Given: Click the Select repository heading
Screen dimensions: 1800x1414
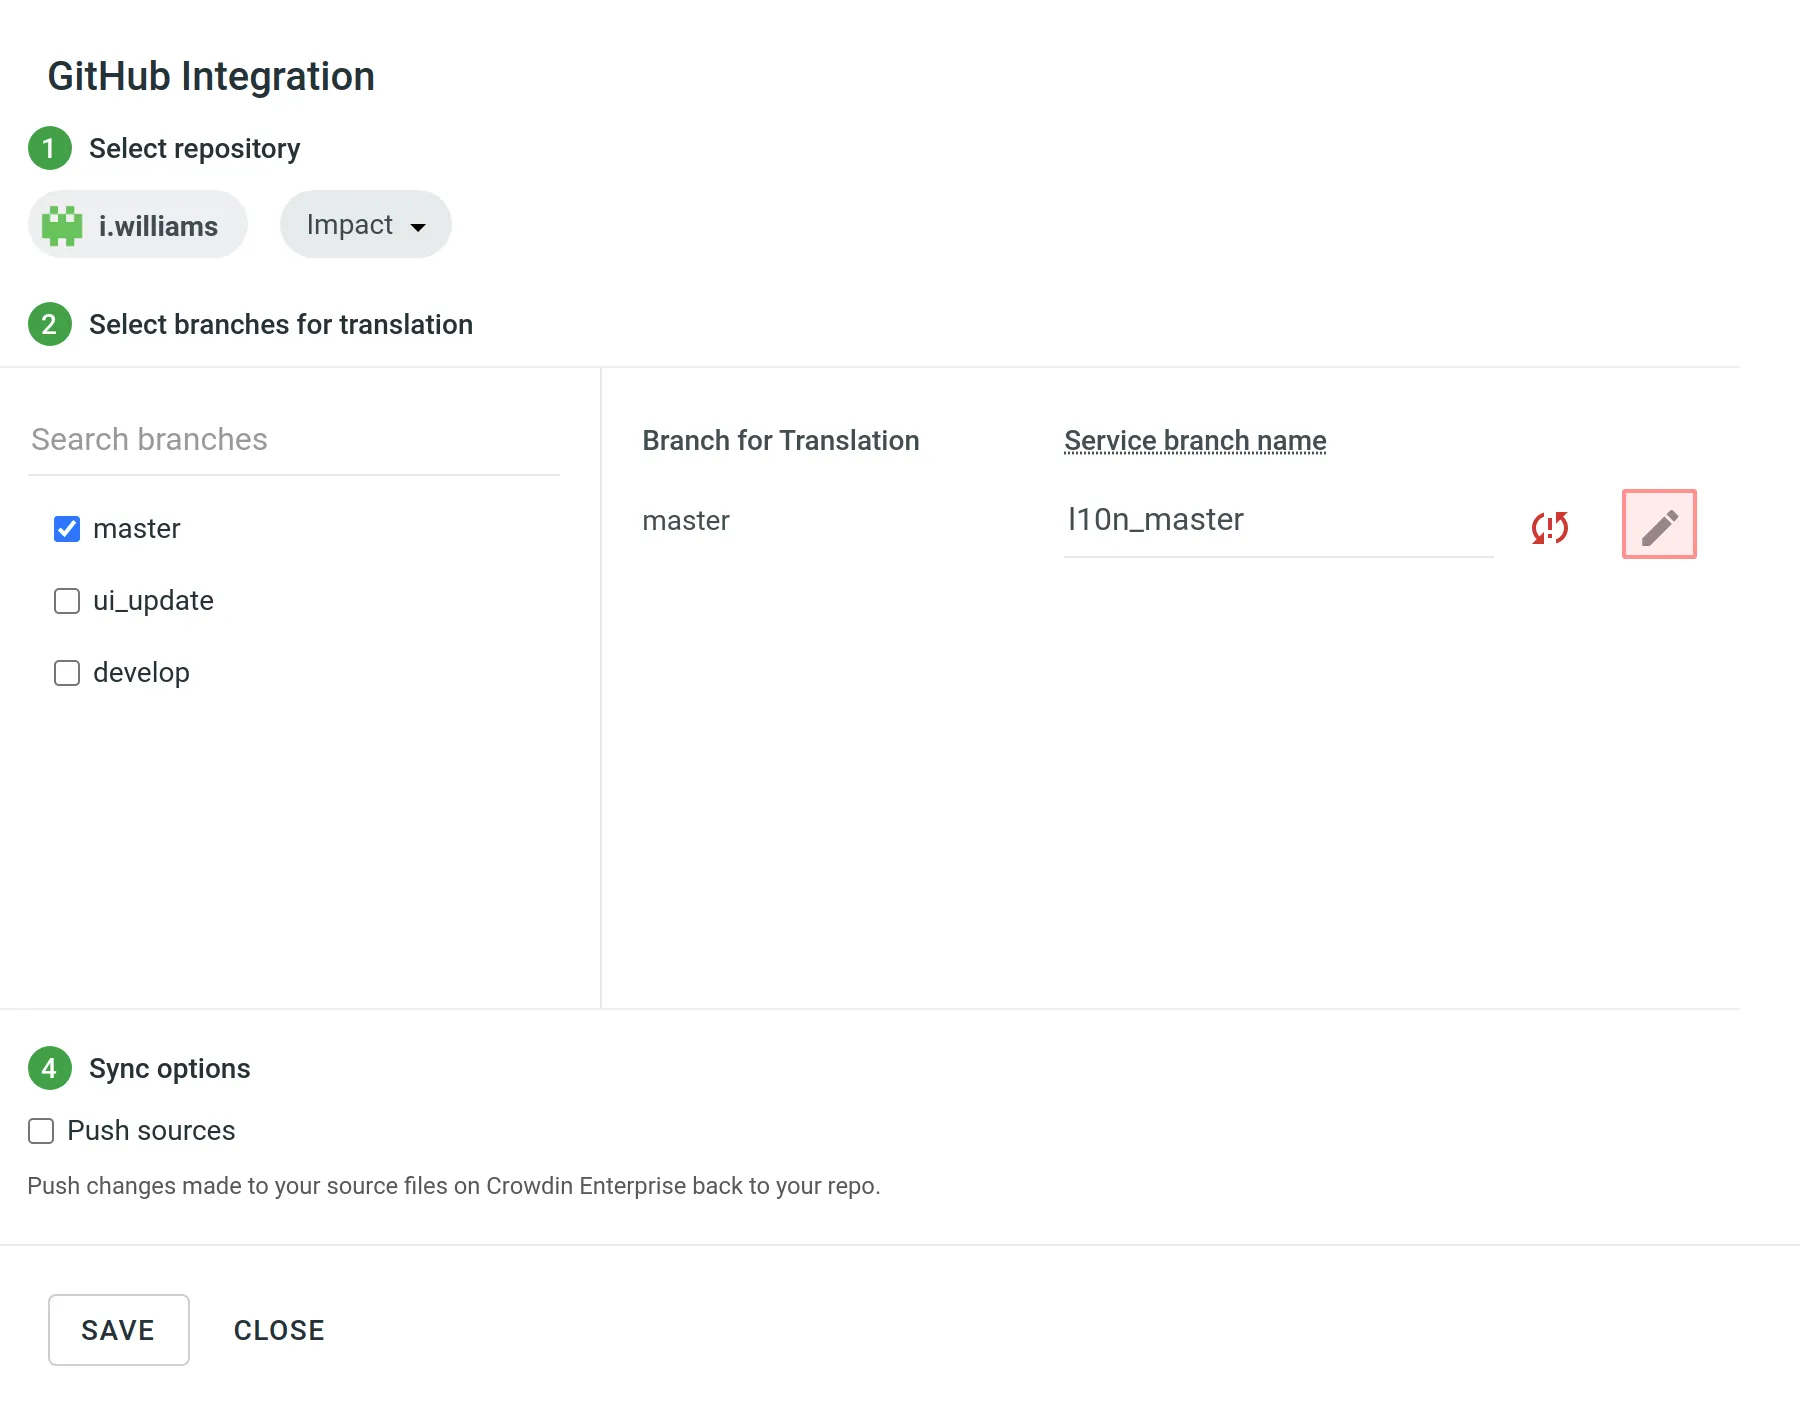Looking at the screenshot, I should 194,149.
